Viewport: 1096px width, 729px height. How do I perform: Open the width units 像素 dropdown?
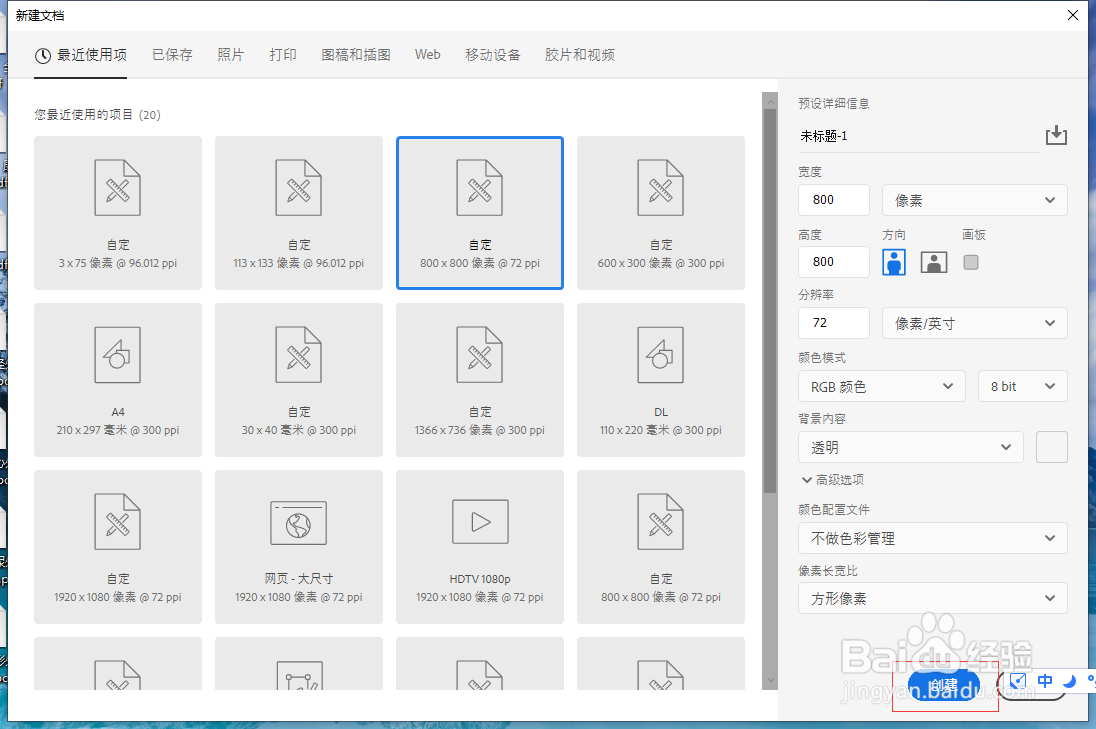tap(974, 200)
